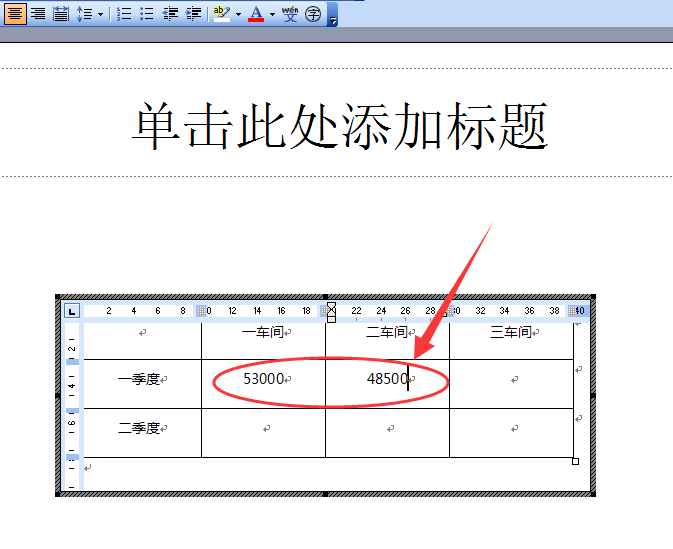Click the table resize handle at bottom-right corner
The width and height of the screenshot is (673, 549).
click(576, 461)
